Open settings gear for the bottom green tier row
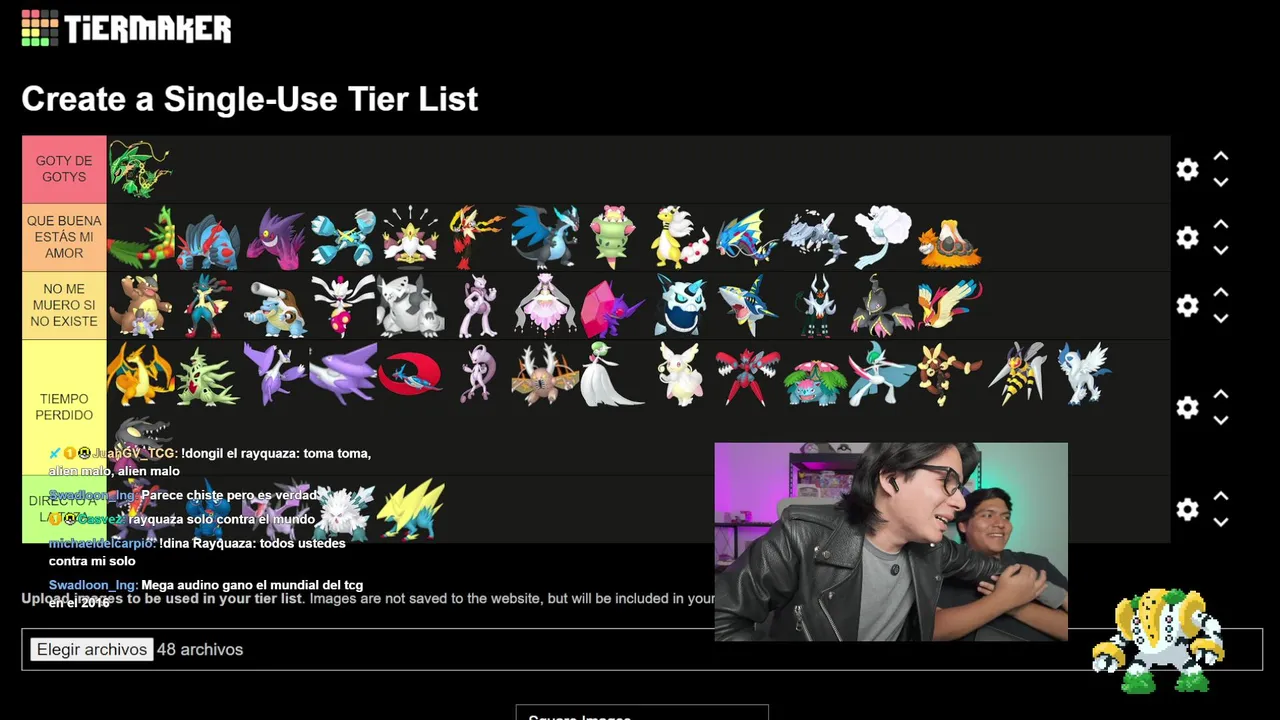 point(1187,510)
